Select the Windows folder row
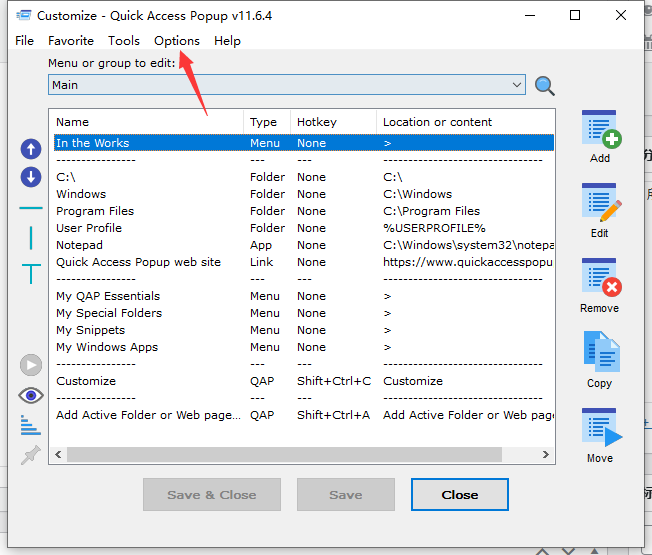 tap(304, 194)
